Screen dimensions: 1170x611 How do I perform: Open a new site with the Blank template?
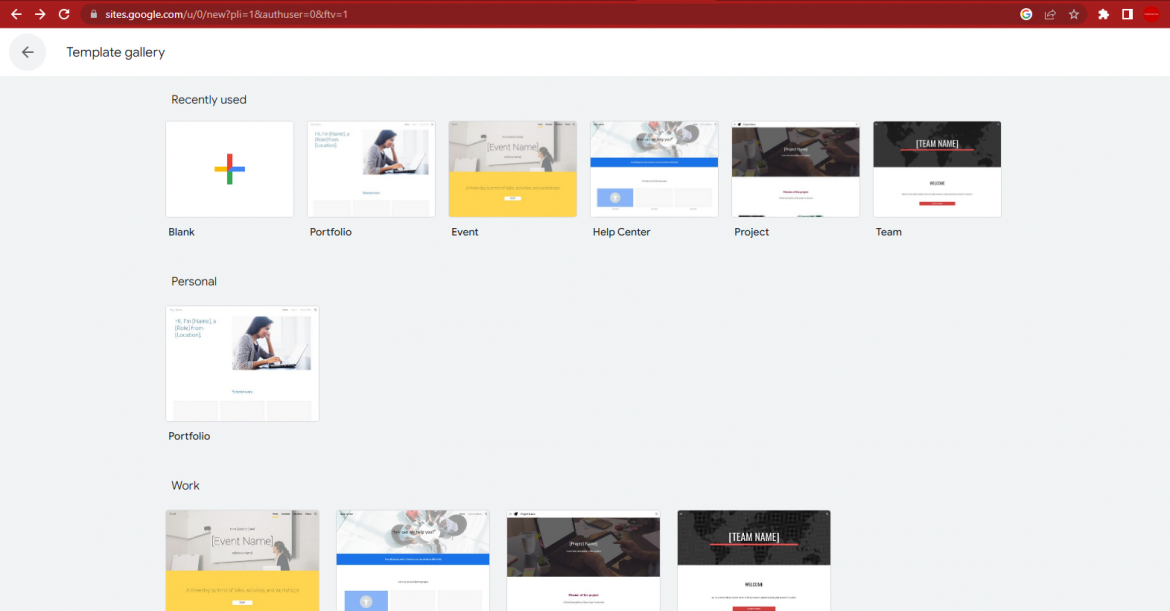(x=229, y=168)
